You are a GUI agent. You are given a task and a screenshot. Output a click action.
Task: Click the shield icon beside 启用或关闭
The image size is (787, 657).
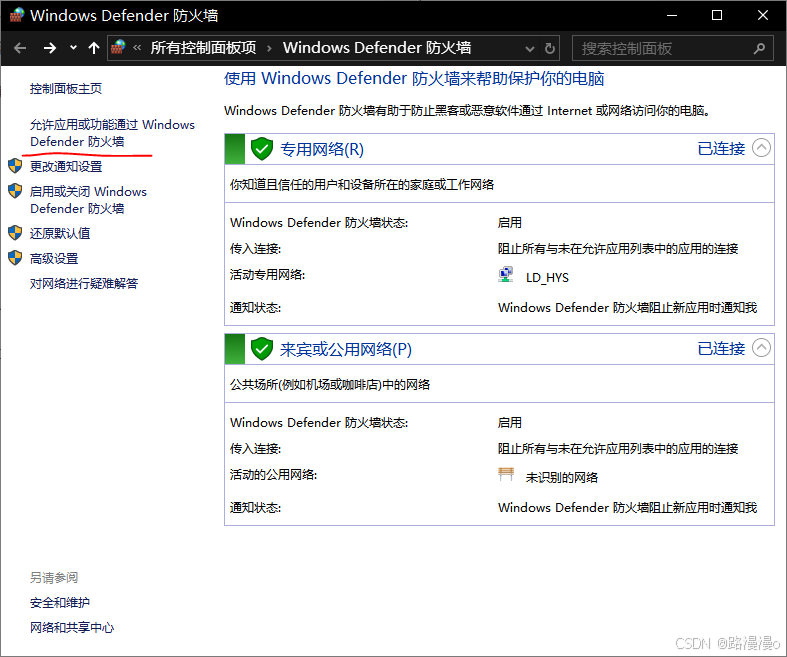pos(16,191)
